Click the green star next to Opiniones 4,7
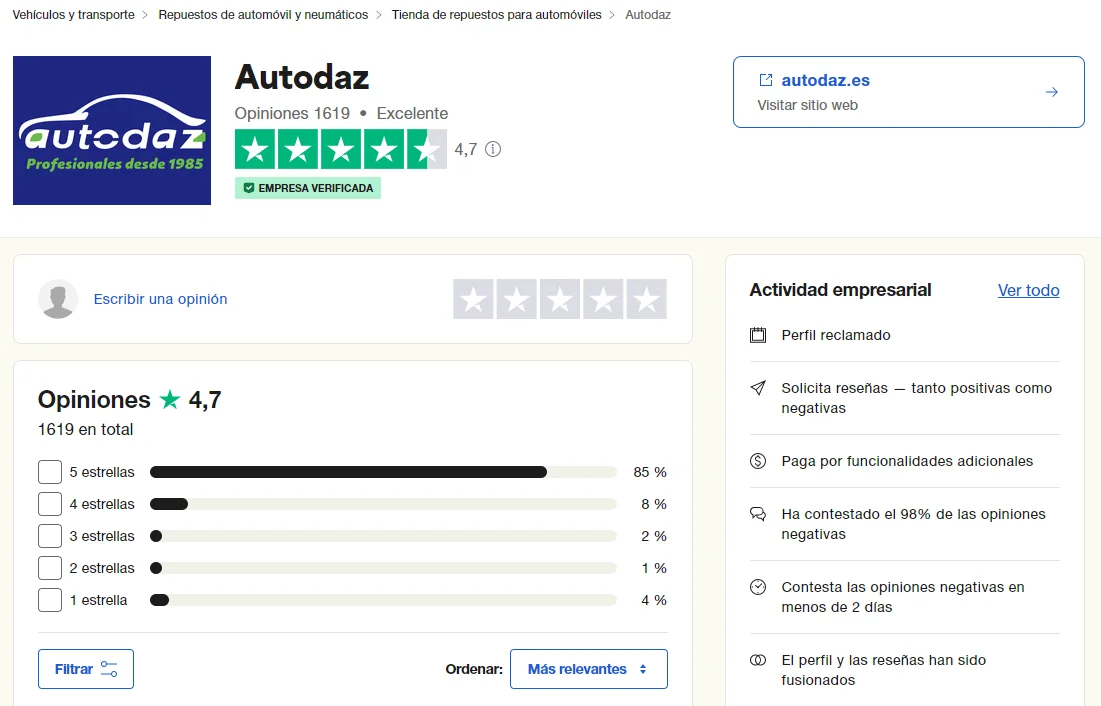The height and width of the screenshot is (706, 1101). click(x=169, y=399)
